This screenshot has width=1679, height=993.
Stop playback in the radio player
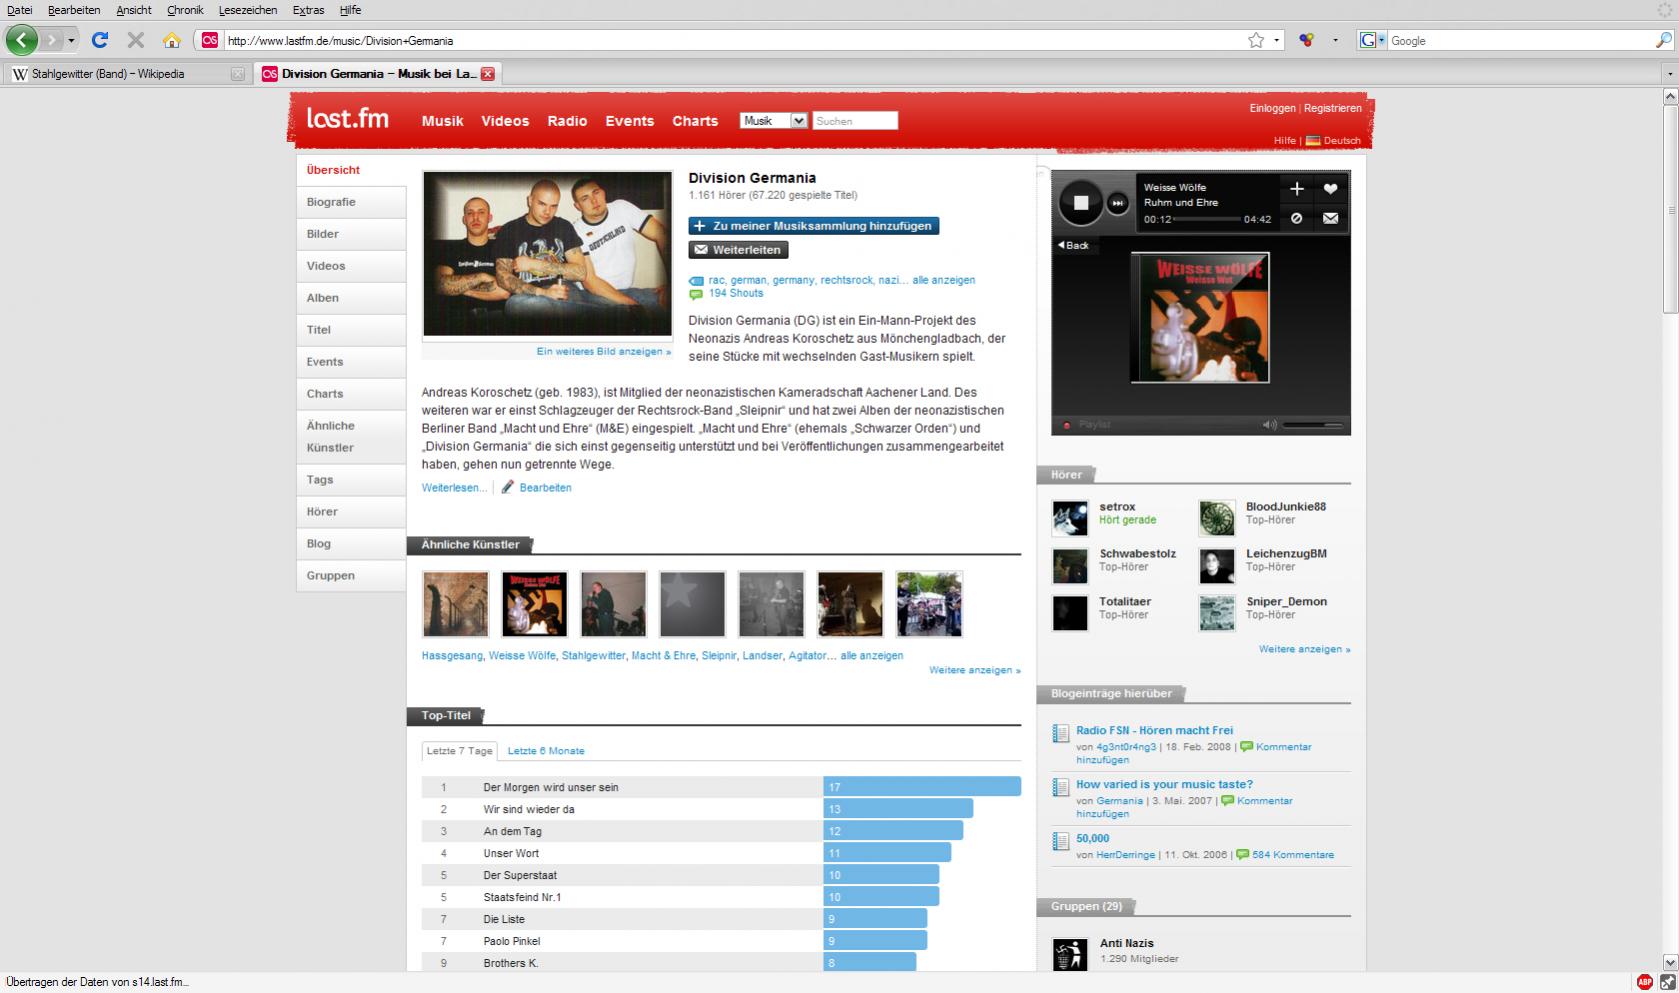coord(1080,203)
